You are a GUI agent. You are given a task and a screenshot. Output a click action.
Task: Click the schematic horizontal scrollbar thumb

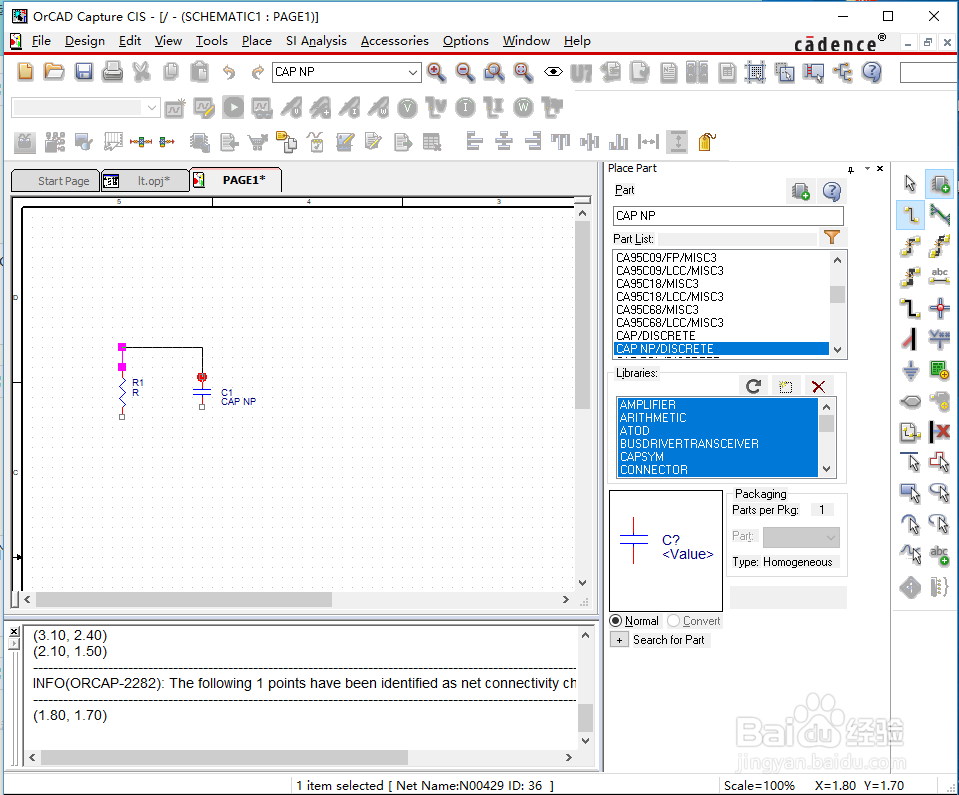pyautogui.click(x=184, y=600)
